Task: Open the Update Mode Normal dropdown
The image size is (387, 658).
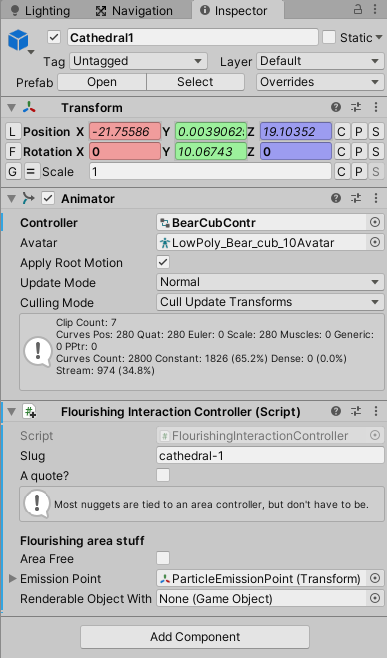Action: click(270, 282)
